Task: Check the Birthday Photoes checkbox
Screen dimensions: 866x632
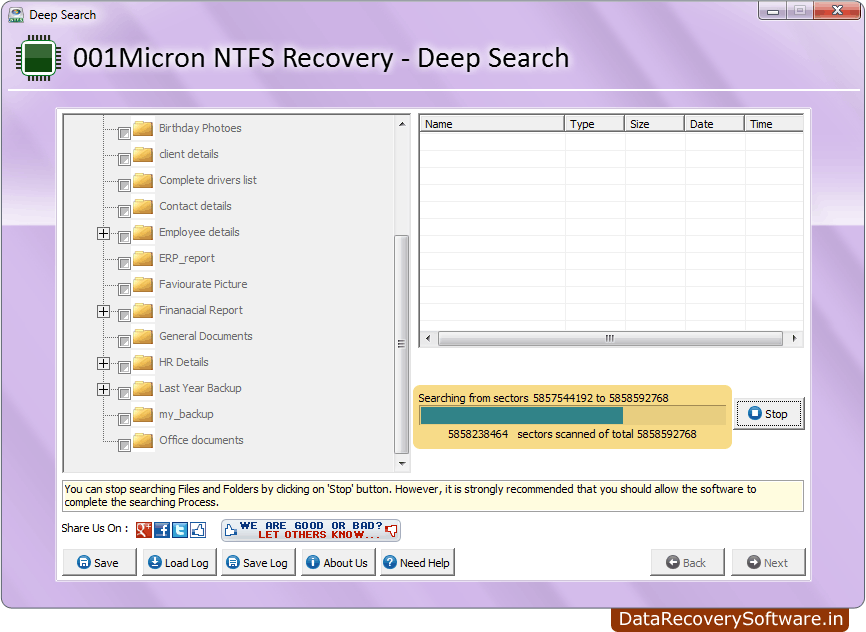Action: coord(124,134)
